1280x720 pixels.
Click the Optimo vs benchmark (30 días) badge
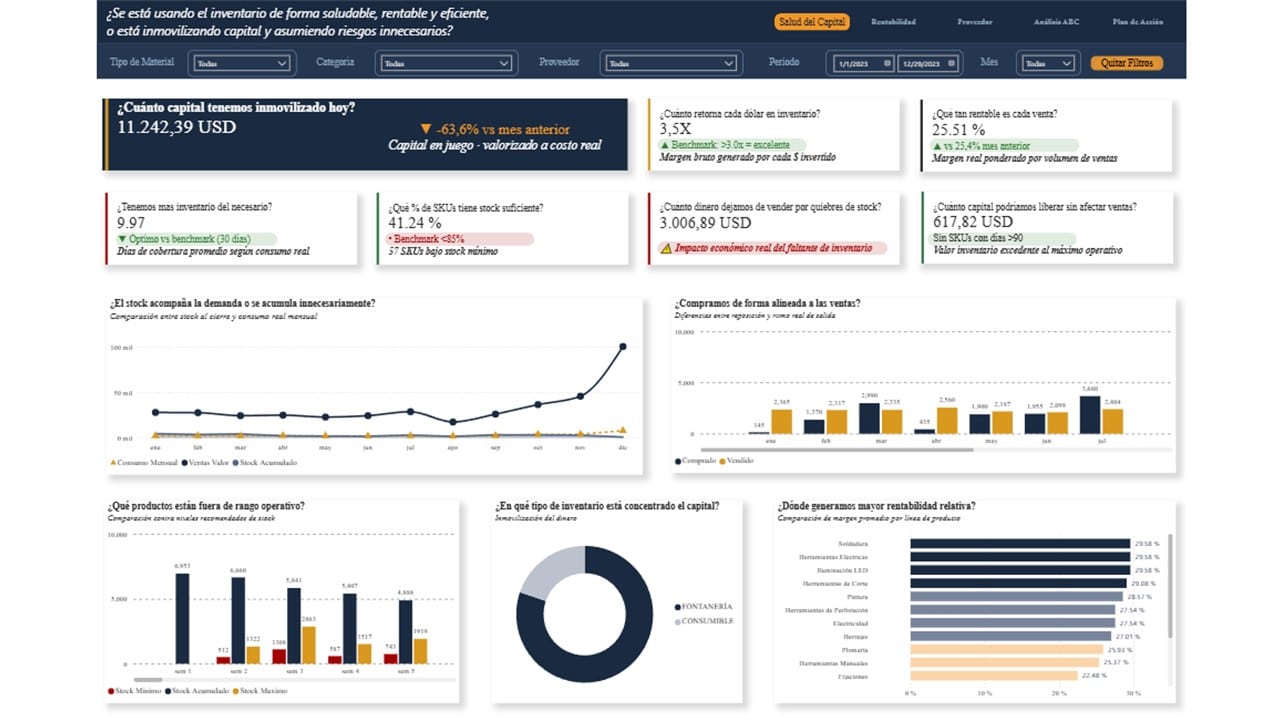tap(195, 239)
